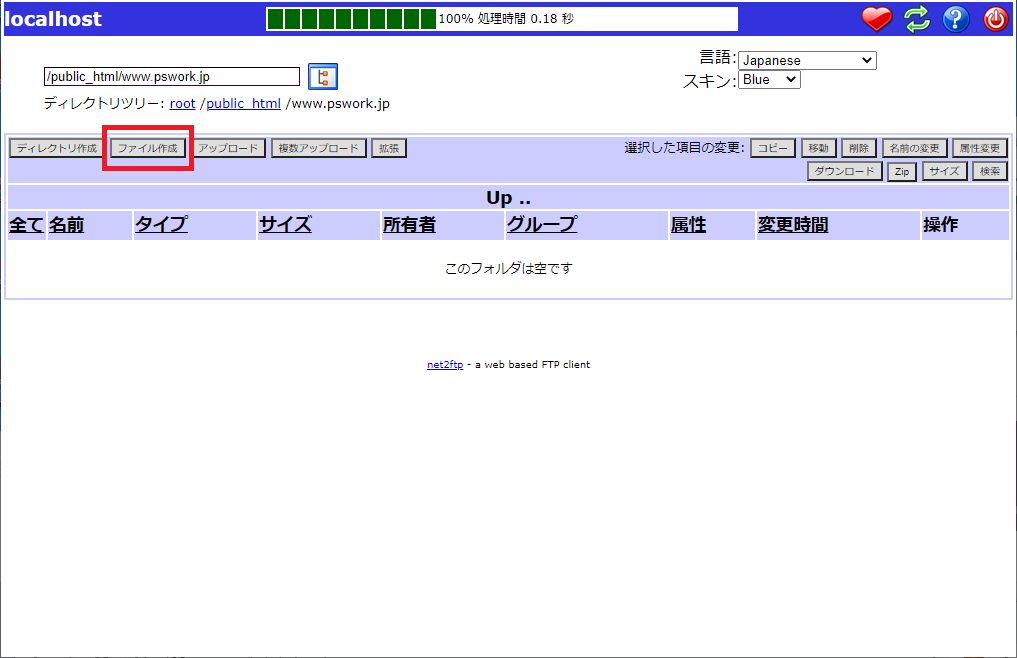Screen dimensions: 1017x658
Task: Delete selected items with 削除 button
Action: tap(857, 147)
